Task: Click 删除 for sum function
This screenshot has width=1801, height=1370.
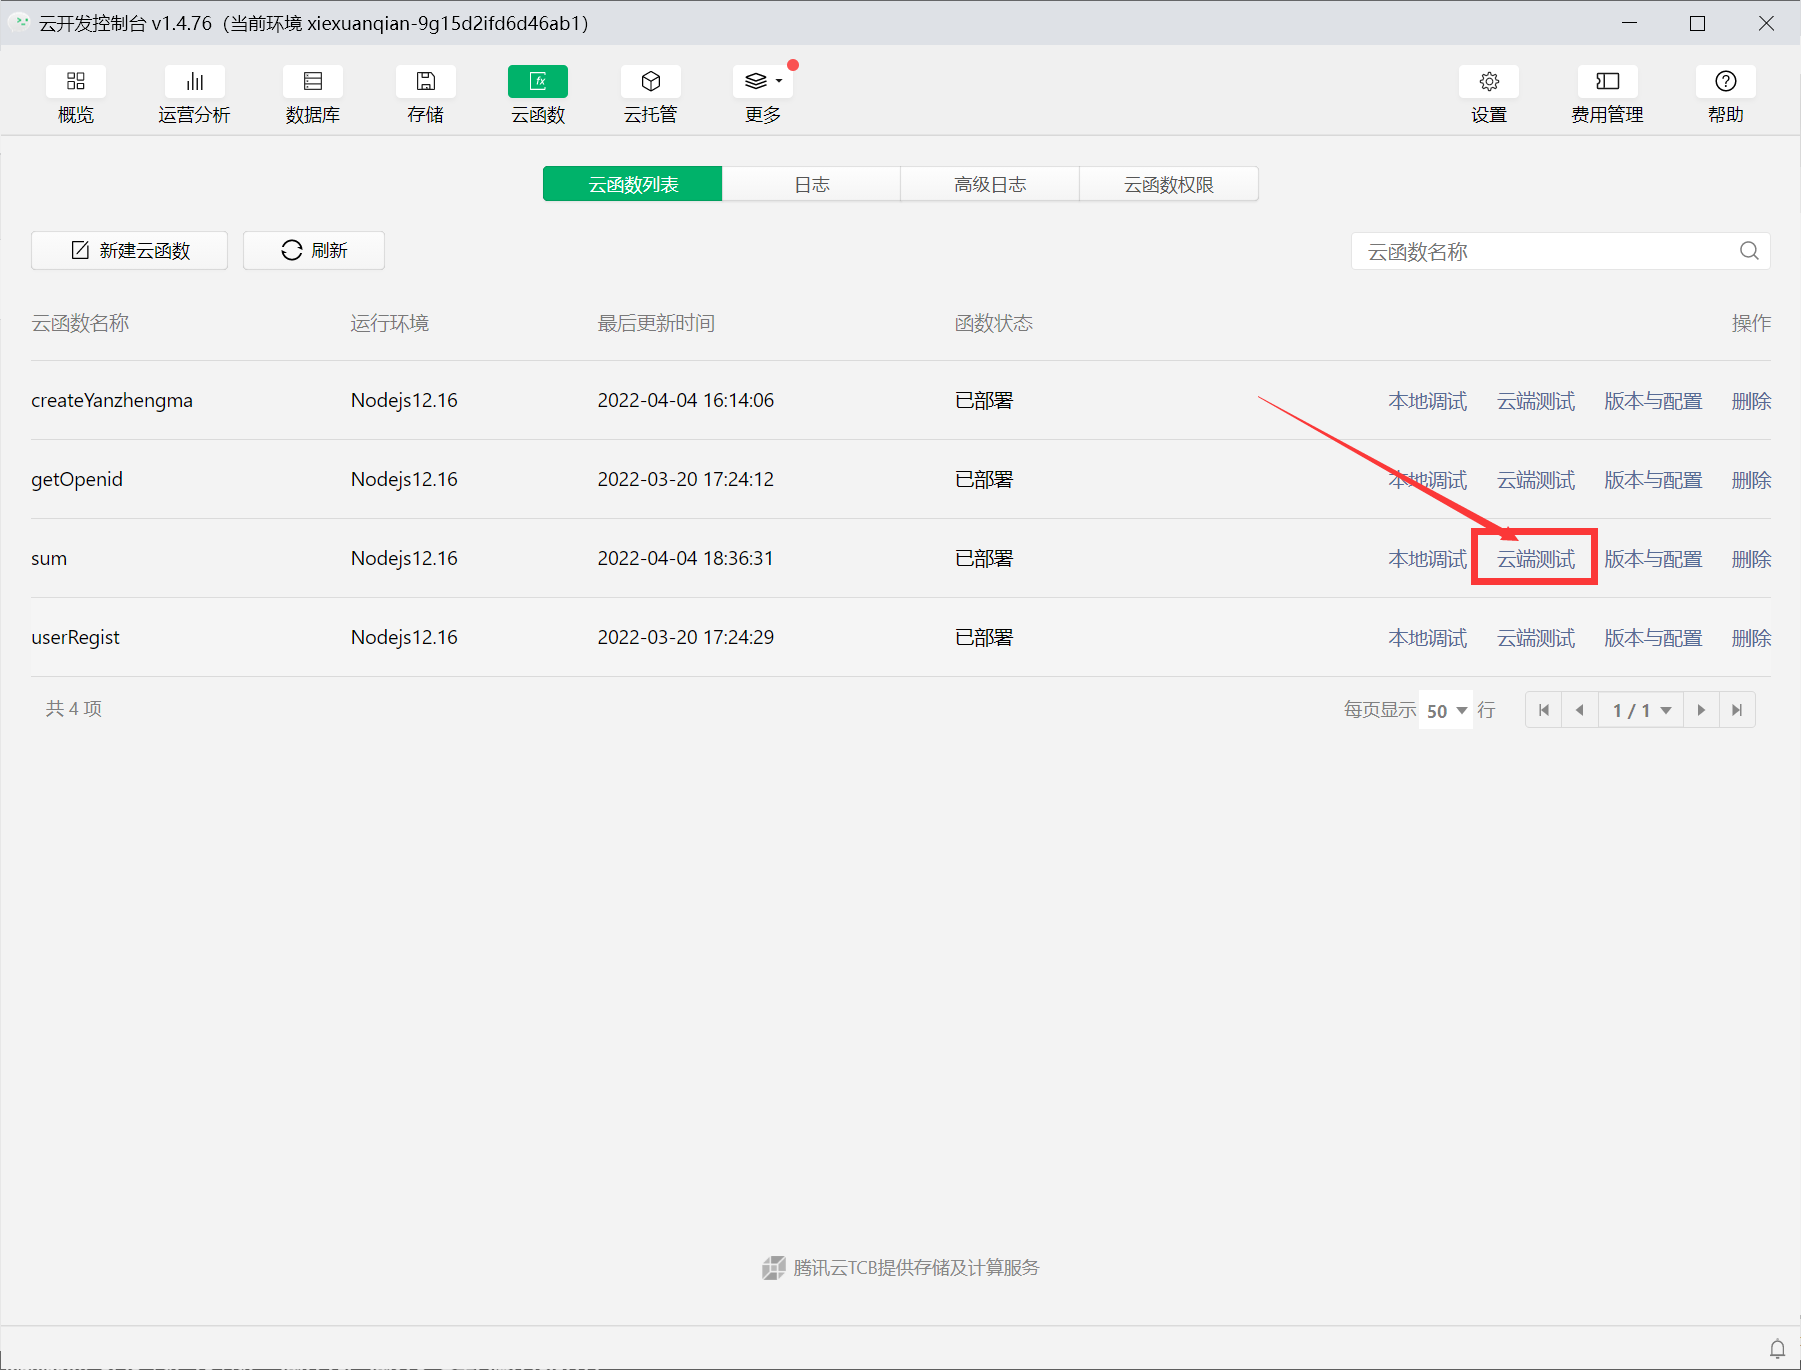Action: (1751, 559)
